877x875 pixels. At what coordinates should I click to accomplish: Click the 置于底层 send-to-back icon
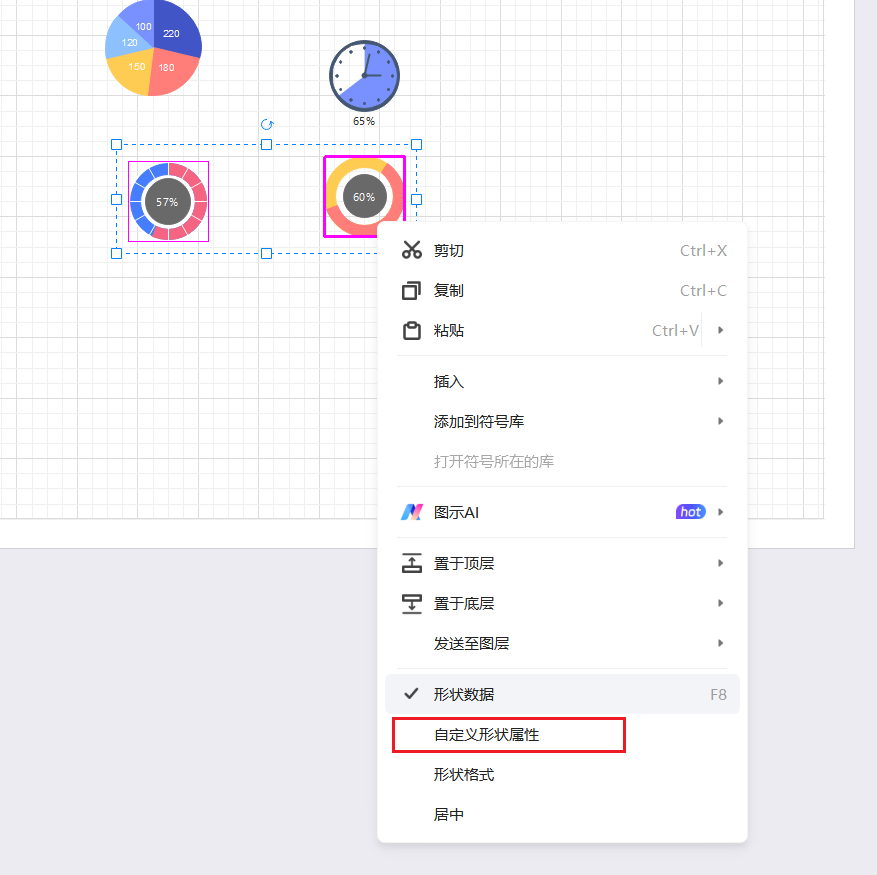click(x=412, y=603)
